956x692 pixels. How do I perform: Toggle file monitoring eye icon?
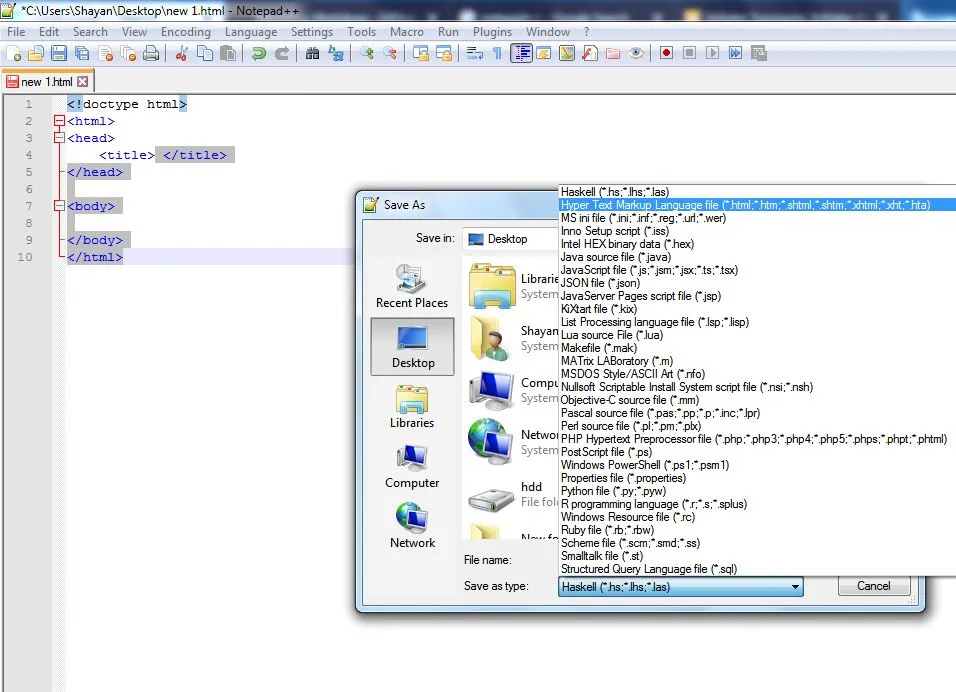click(636, 54)
